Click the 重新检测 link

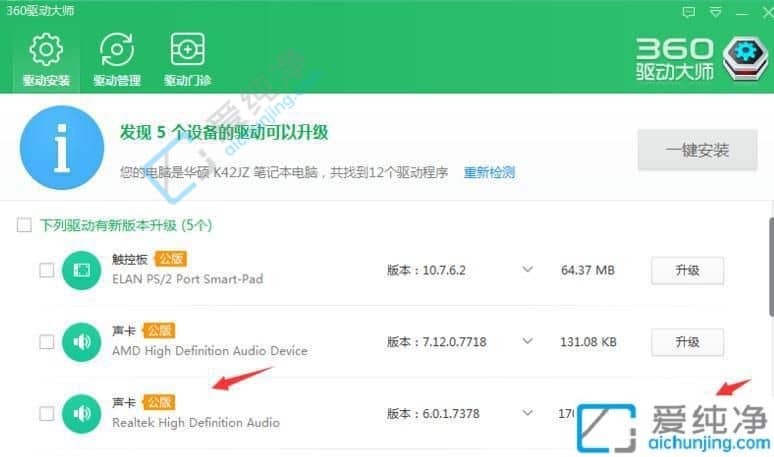click(x=489, y=172)
